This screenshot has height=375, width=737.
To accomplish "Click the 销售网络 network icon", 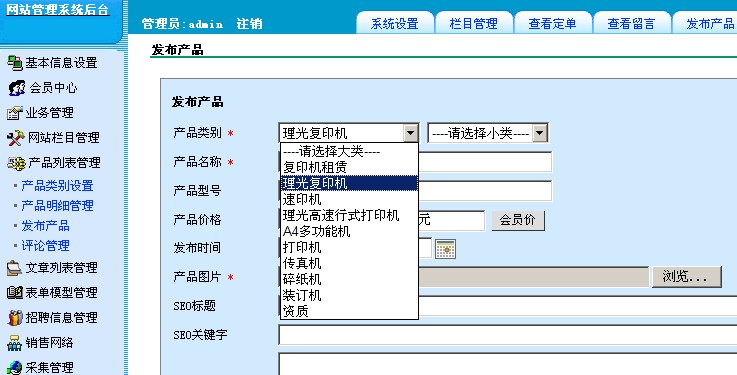I will click(x=14, y=343).
